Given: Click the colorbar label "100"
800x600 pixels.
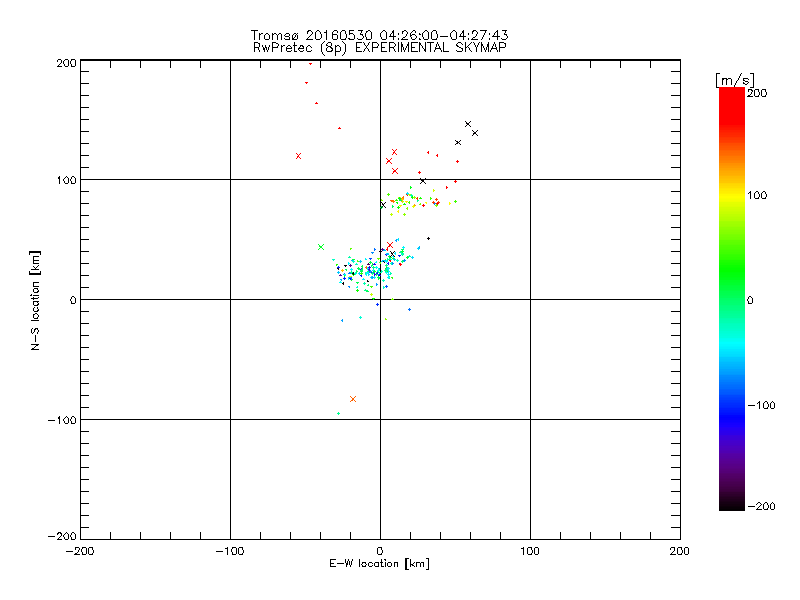Looking at the screenshot, I should tap(757, 195).
